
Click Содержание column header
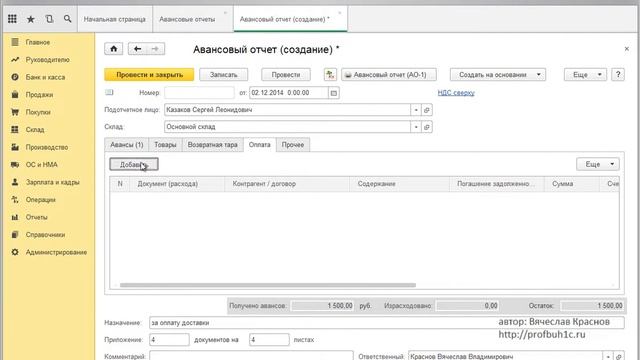(x=400, y=184)
